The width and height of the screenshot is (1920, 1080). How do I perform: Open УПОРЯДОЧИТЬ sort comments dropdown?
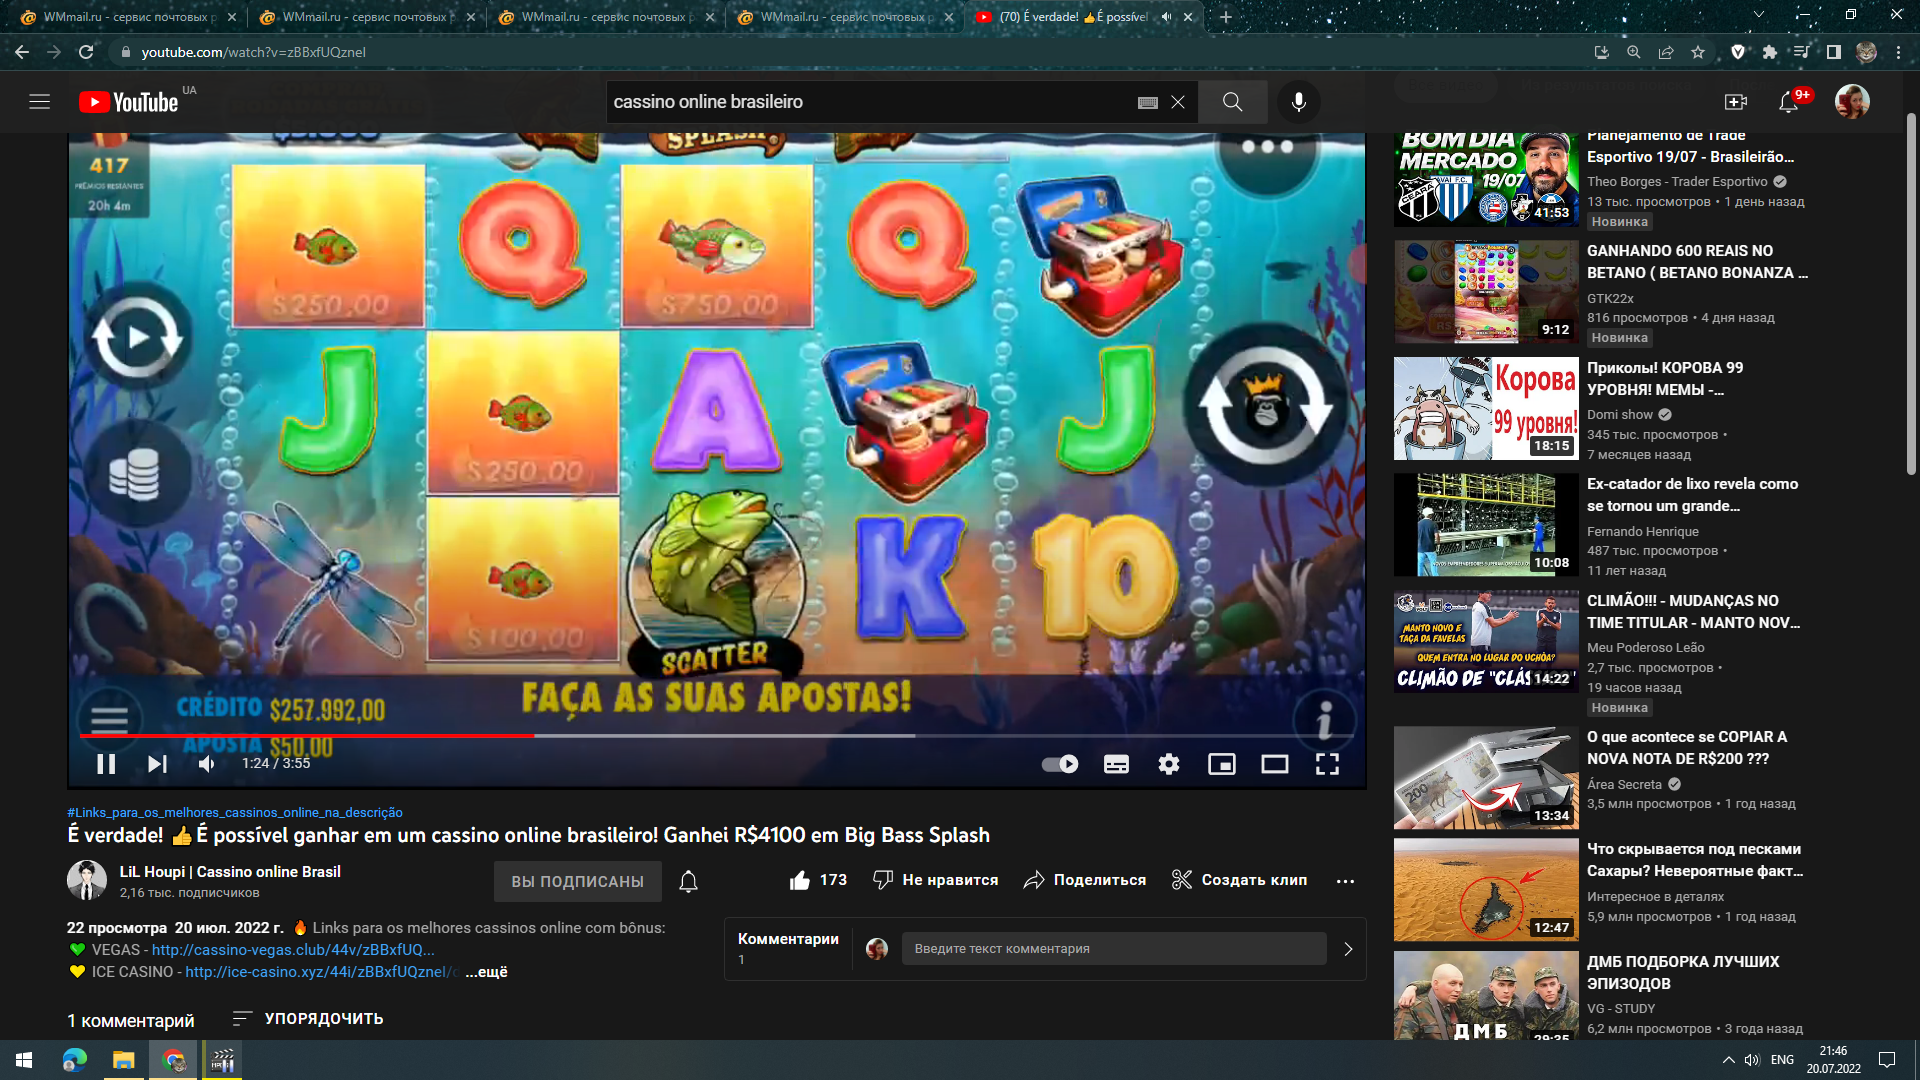click(308, 1019)
